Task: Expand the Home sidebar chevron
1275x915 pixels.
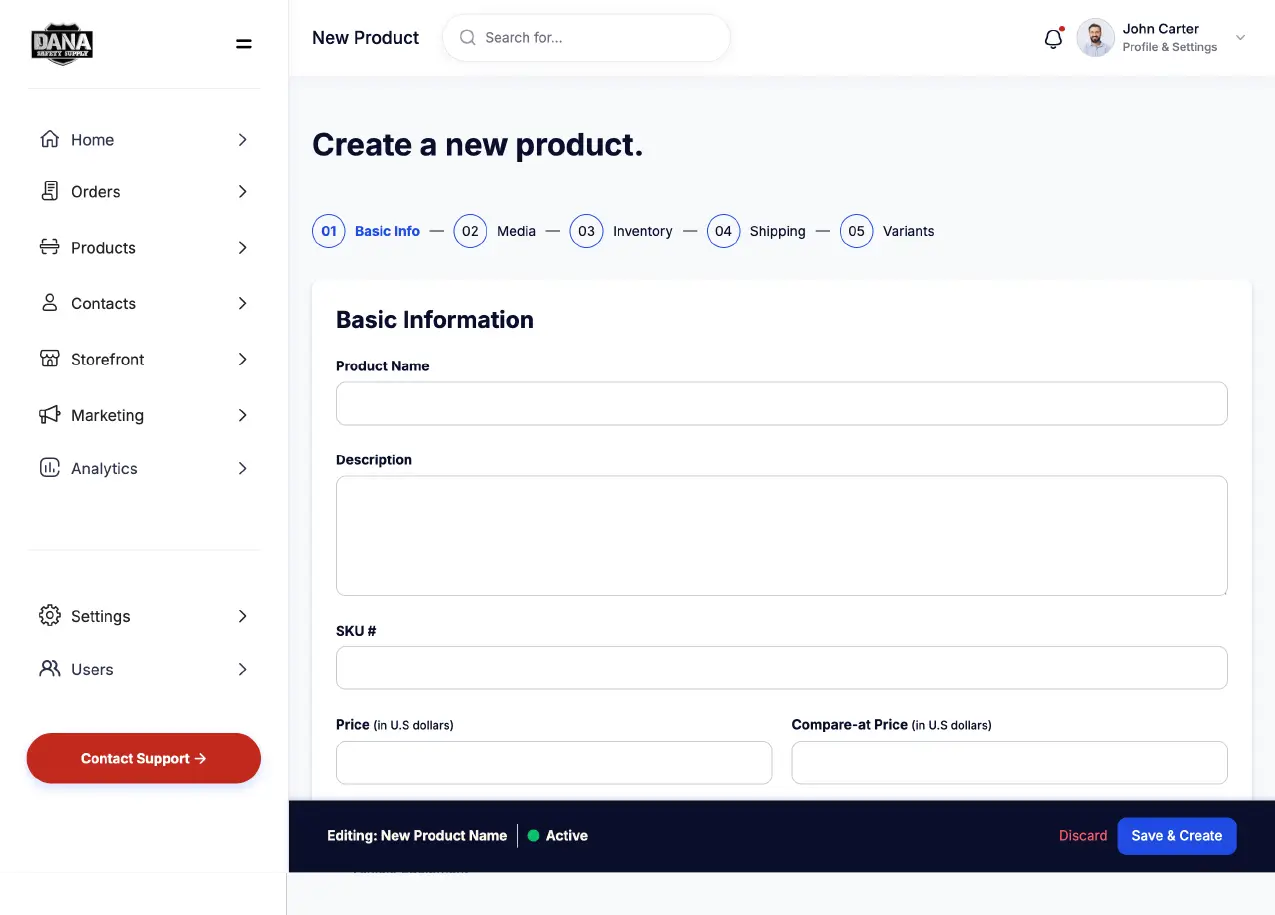Action: (241, 140)
